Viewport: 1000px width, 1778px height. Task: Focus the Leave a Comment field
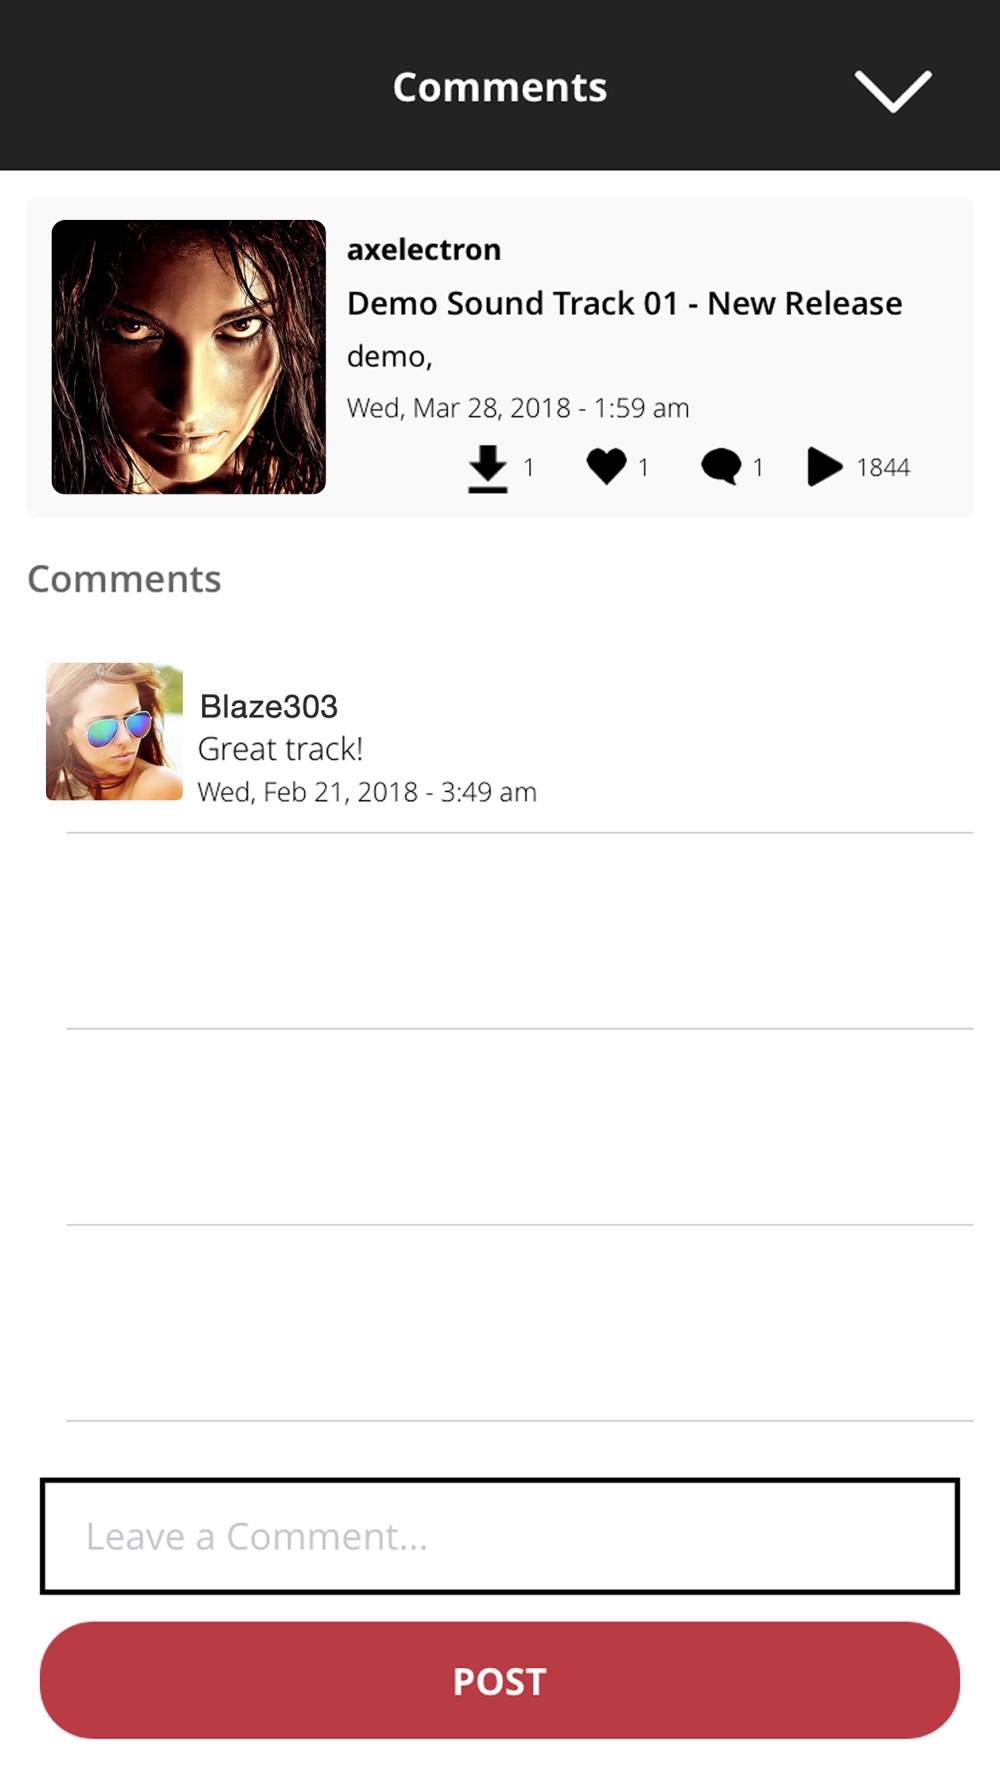click(500, 1536)
